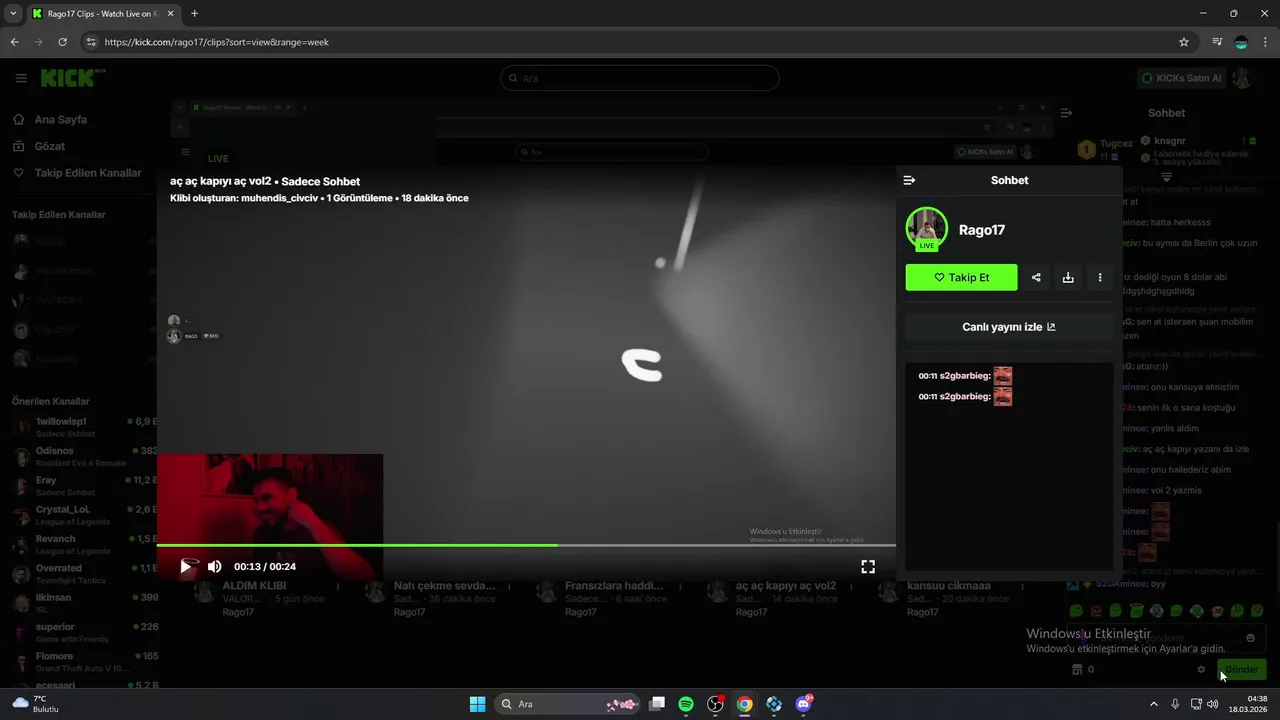The image size is (1280, 720).
Task: Open Chrome three-dot menu
Action: pos(1265,42)
